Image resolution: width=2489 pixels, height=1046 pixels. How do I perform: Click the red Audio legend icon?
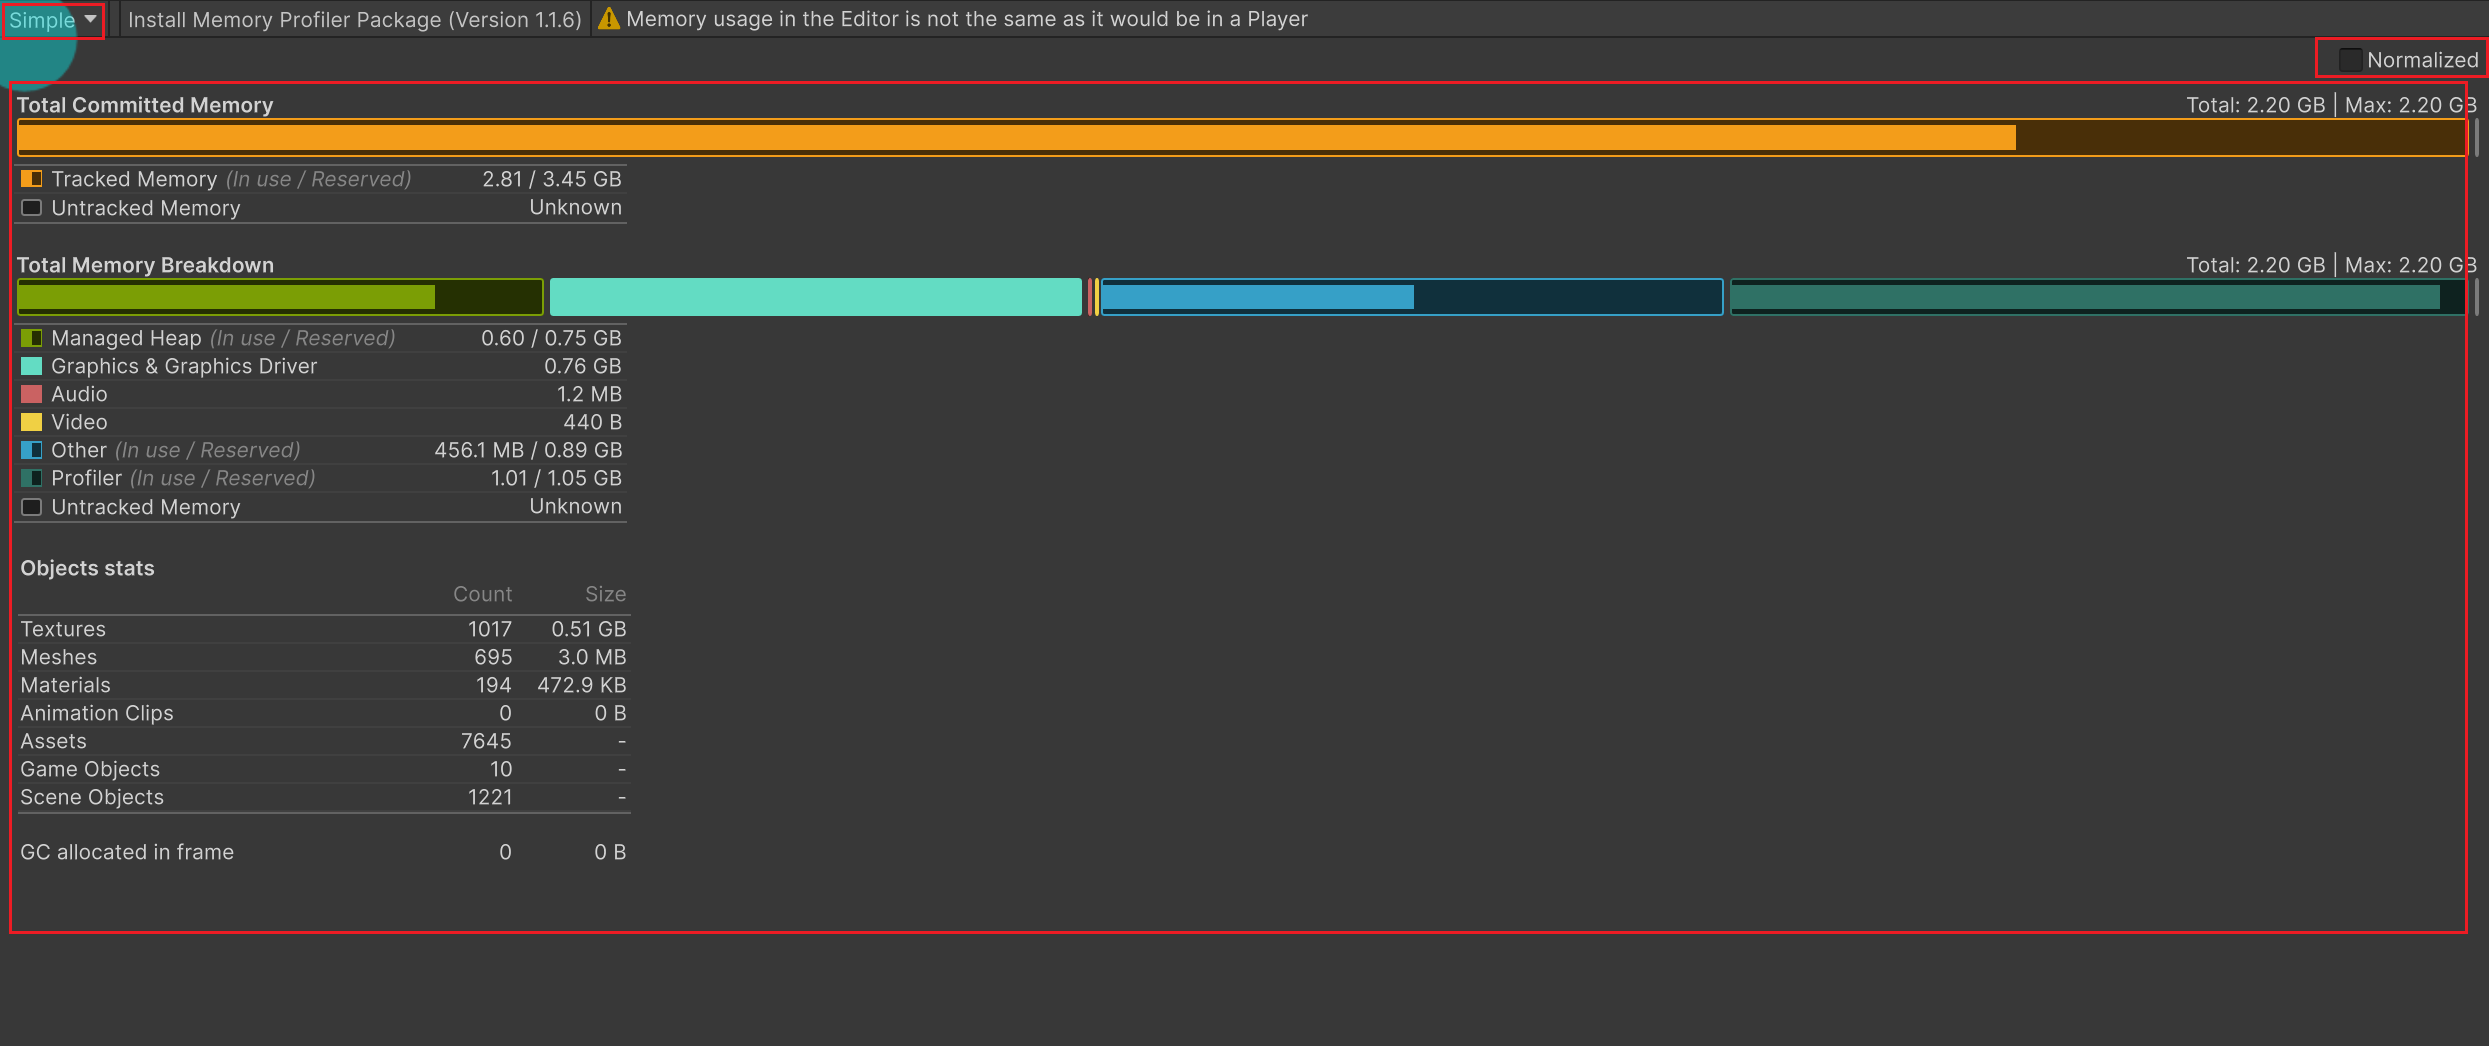[31, 394]
